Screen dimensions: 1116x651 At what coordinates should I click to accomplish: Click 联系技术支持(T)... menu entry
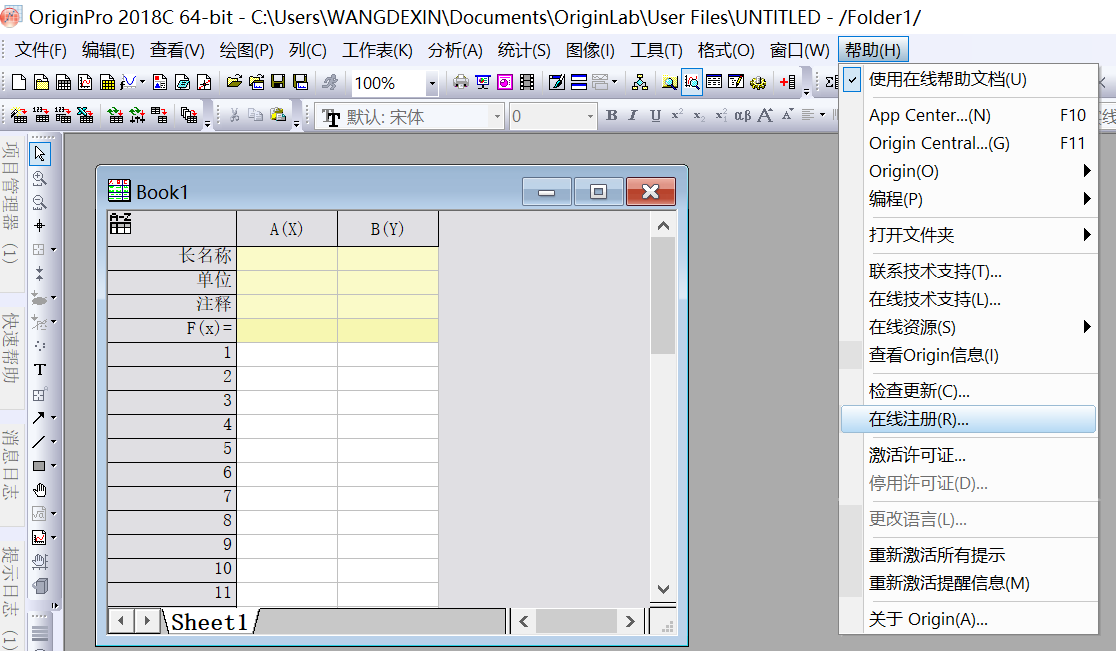(x=968, y=271)
